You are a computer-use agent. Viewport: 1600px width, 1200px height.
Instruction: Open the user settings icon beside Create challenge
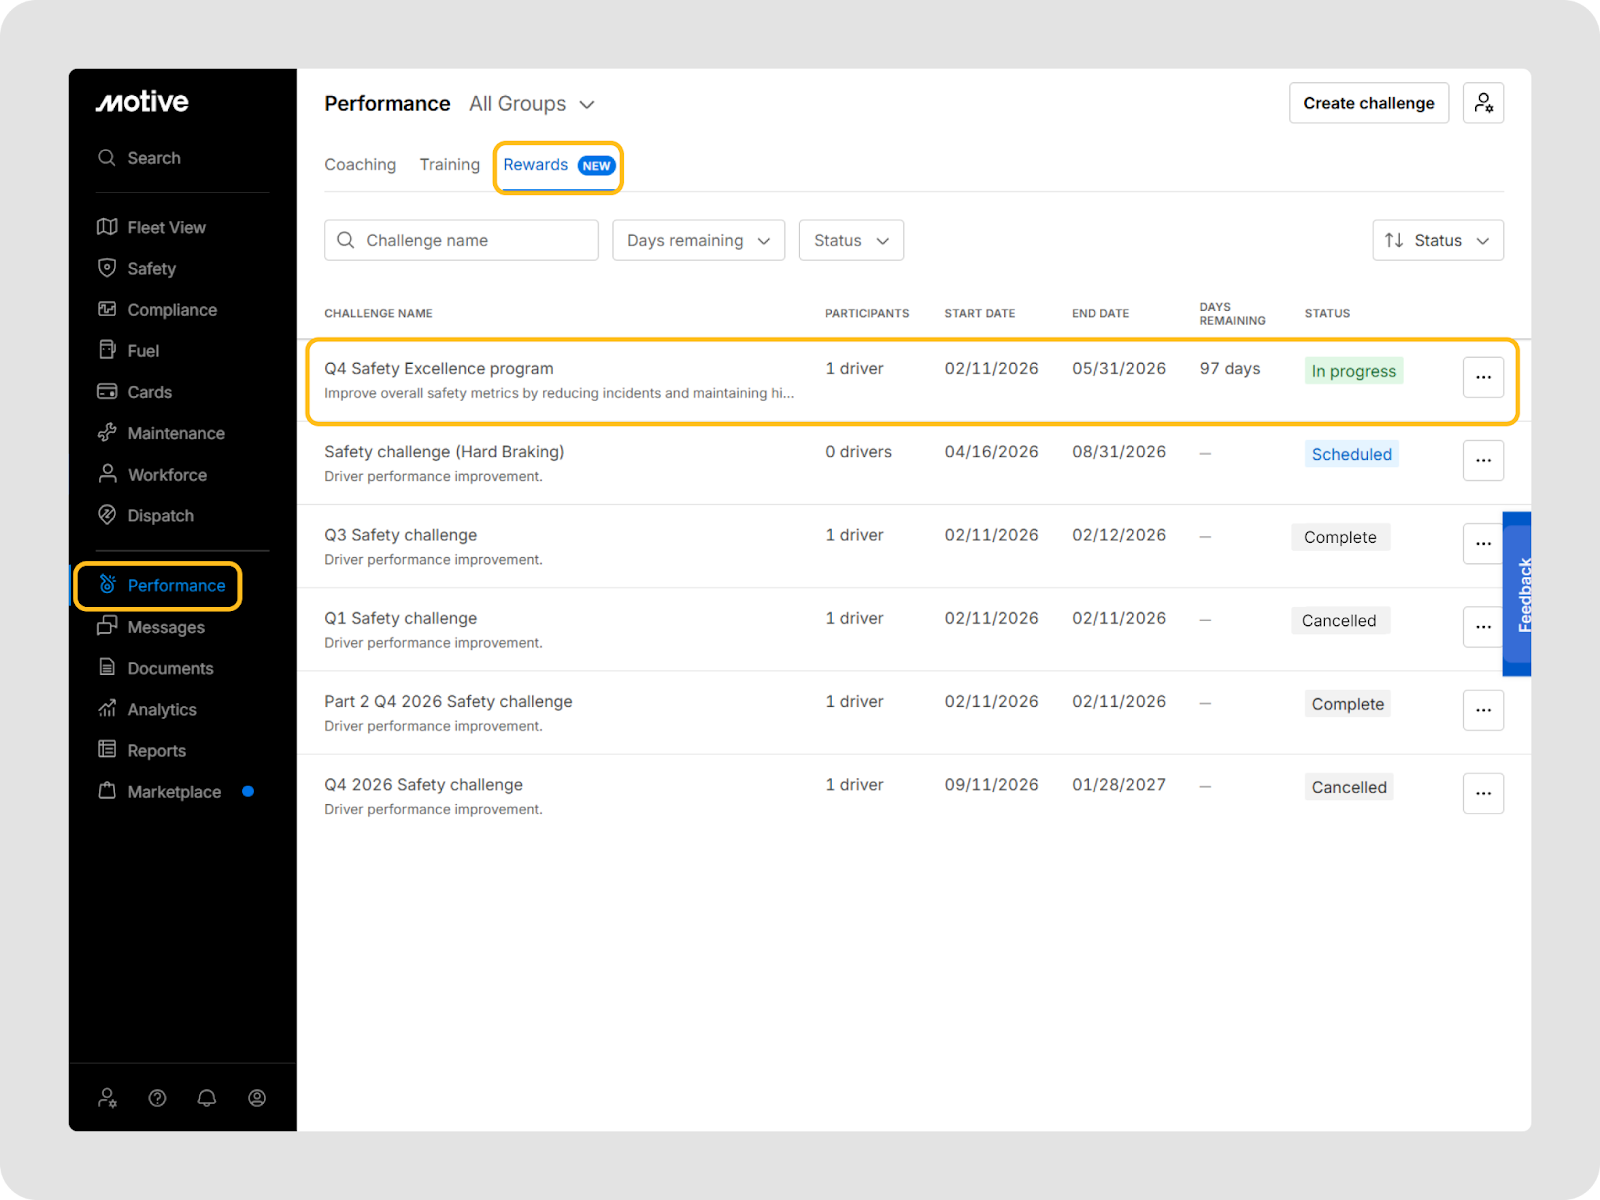click(1483, 103)
